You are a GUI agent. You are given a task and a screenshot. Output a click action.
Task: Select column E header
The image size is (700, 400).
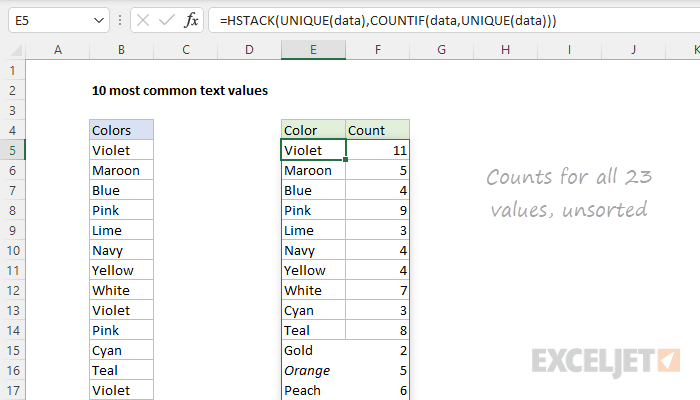[x=313, y=50]
